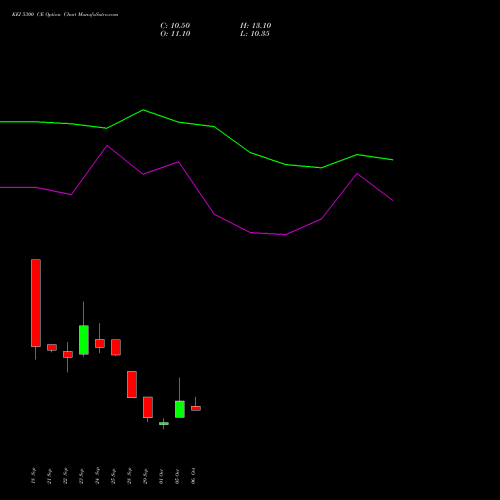Select the close value C: 10.50

(x=175, y=26)
